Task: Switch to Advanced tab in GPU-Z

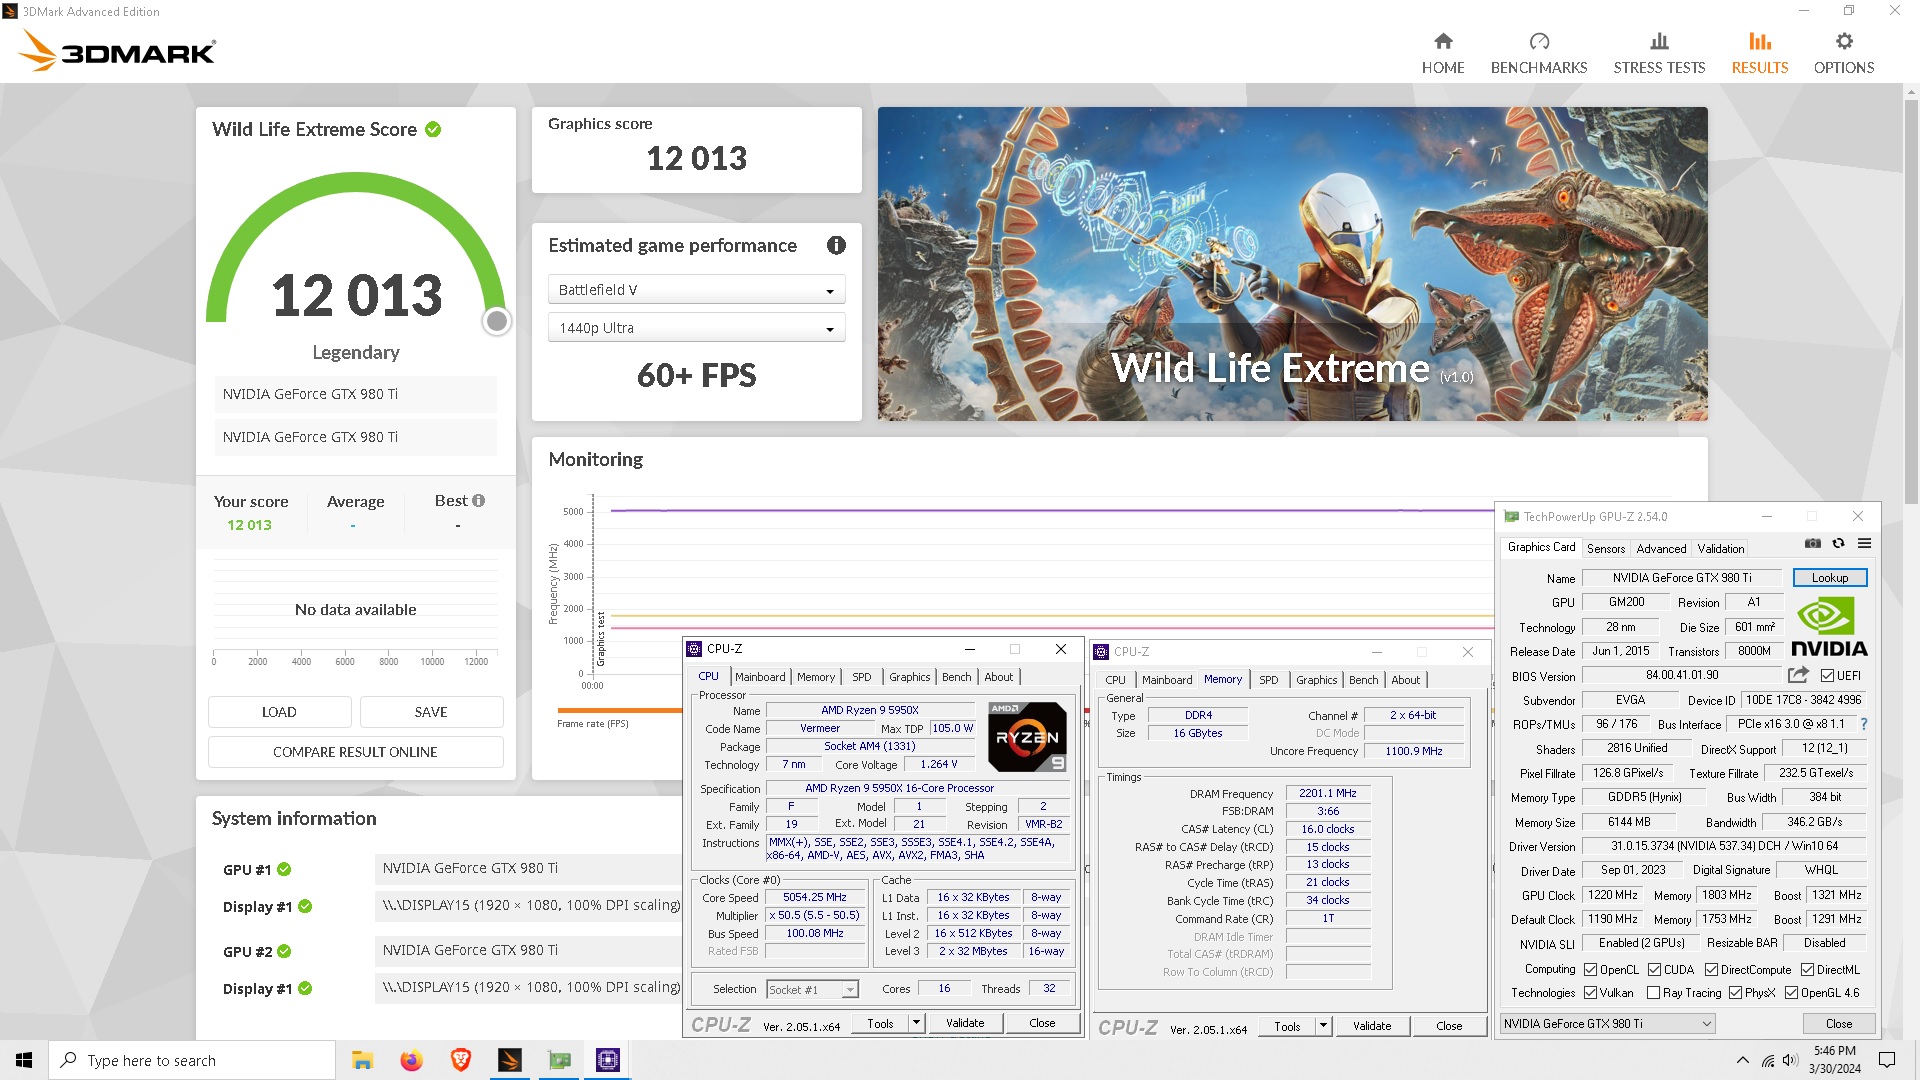Action: tap(1660, 548)
